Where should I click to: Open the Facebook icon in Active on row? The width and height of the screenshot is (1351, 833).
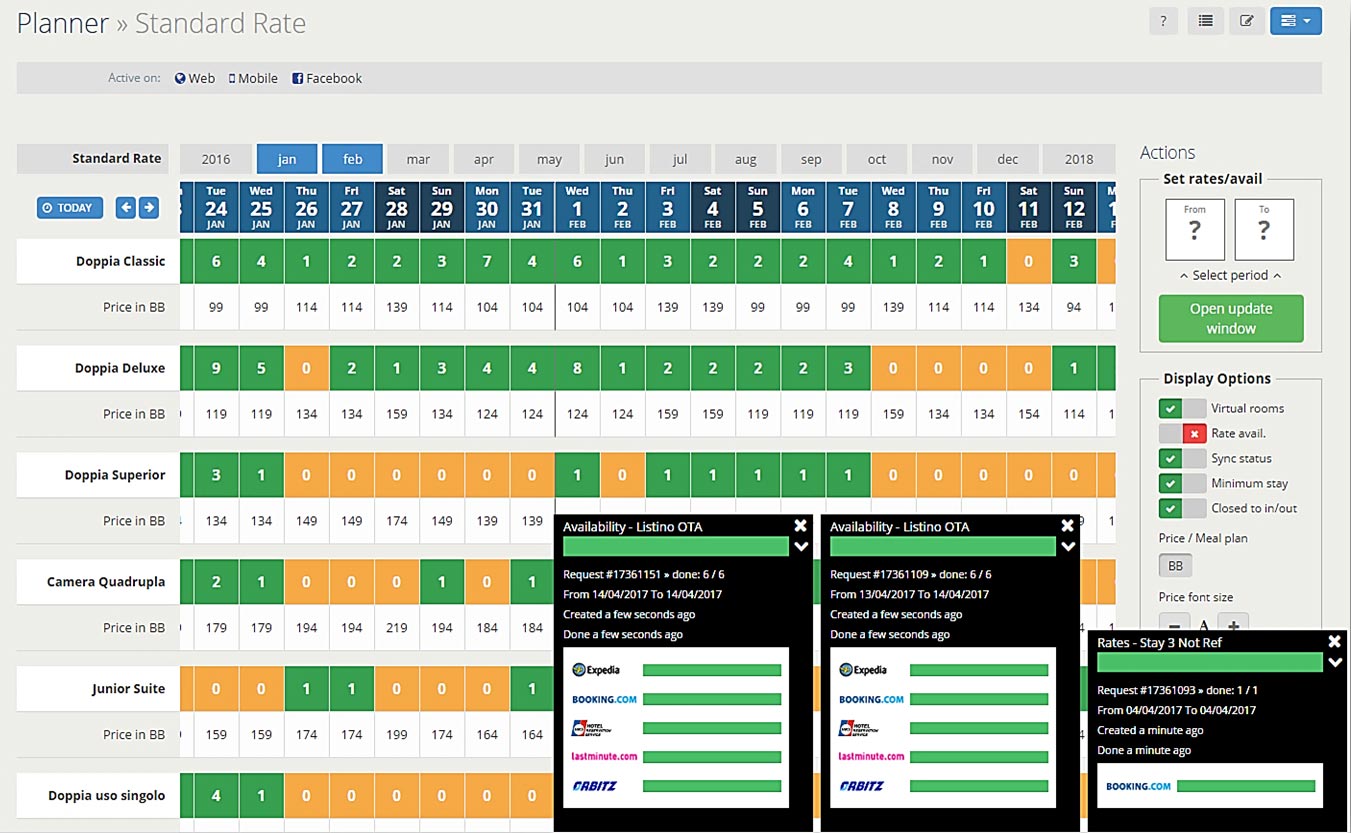click(x=296, y=78)
